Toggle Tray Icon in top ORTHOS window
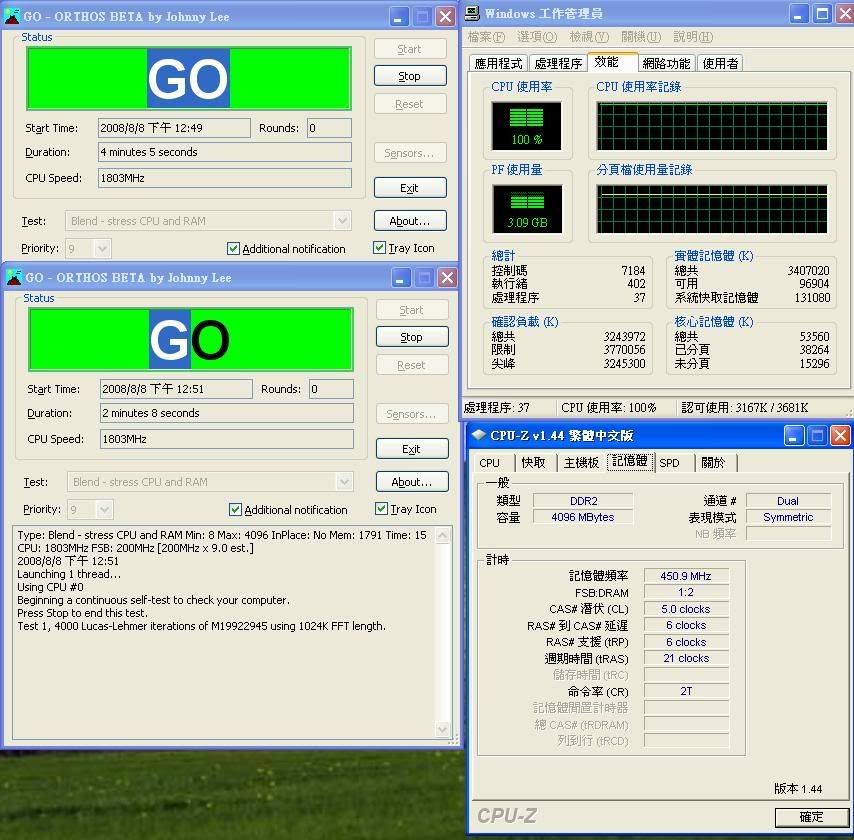This screenshot has height=840, width=854. click(380, 248)
